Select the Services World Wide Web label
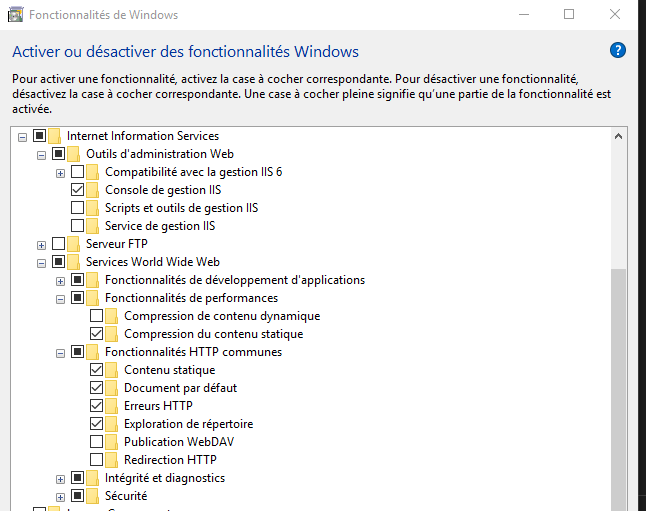Image resolution: width=646 pixels, height=511 pixels. 152,262
